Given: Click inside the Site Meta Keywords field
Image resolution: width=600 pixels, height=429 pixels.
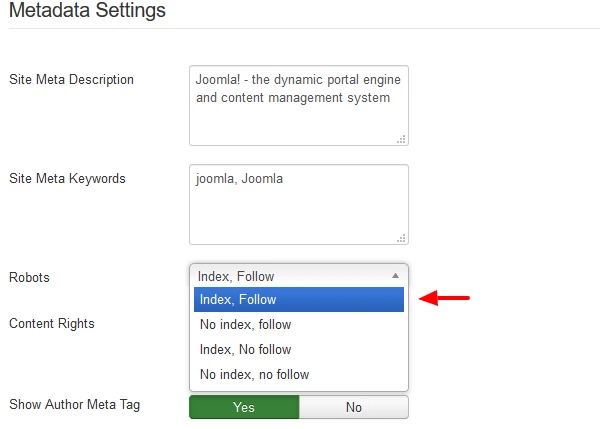Looking at the screenshot, I should point(299,205).
